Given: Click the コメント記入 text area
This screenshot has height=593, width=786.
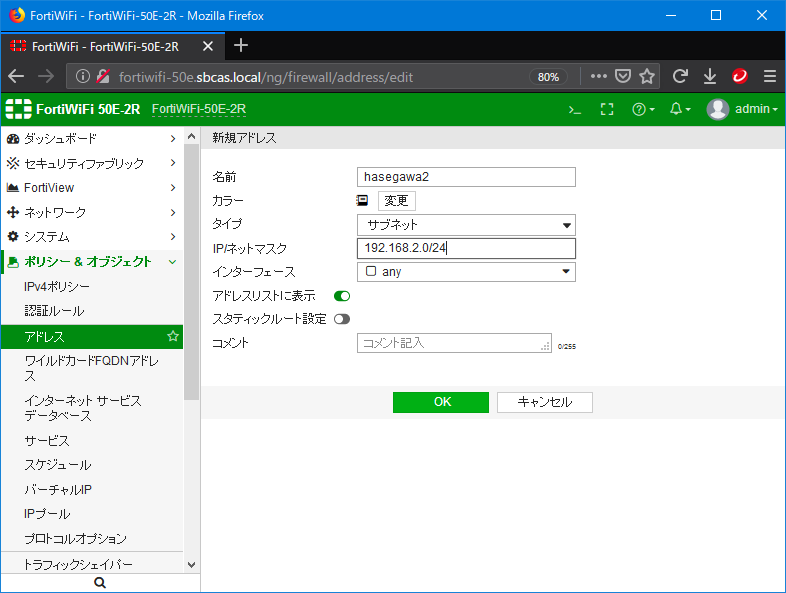Looking at the screenshot, I should (x=454, y=343).
